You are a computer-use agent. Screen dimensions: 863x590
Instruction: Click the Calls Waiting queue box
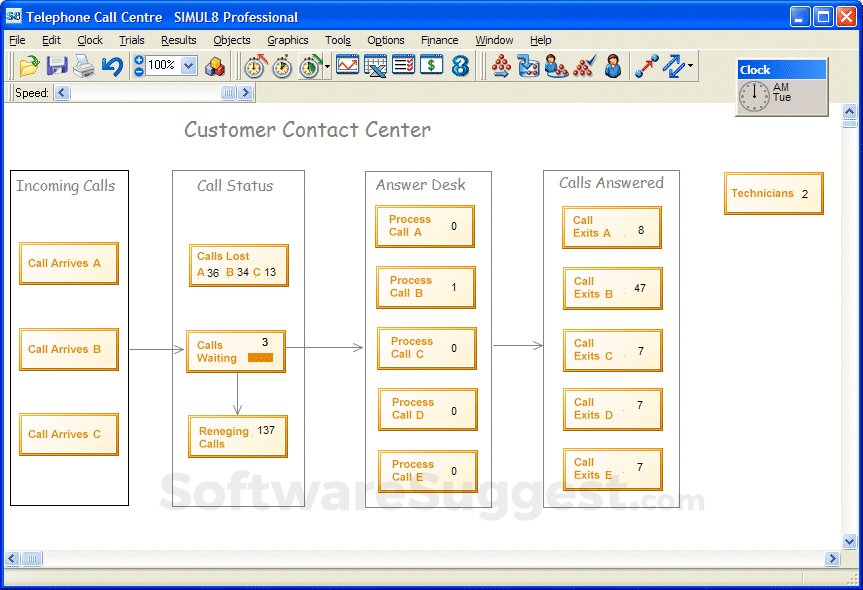[x=235, y=351]
